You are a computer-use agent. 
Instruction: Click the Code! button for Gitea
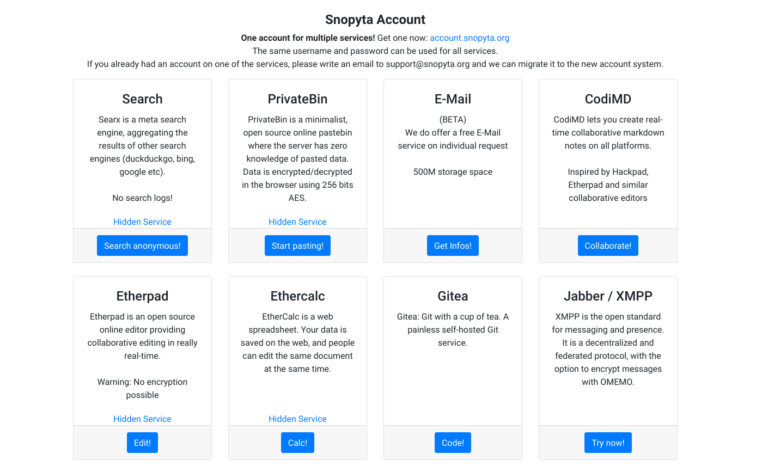tap(452, 442)
